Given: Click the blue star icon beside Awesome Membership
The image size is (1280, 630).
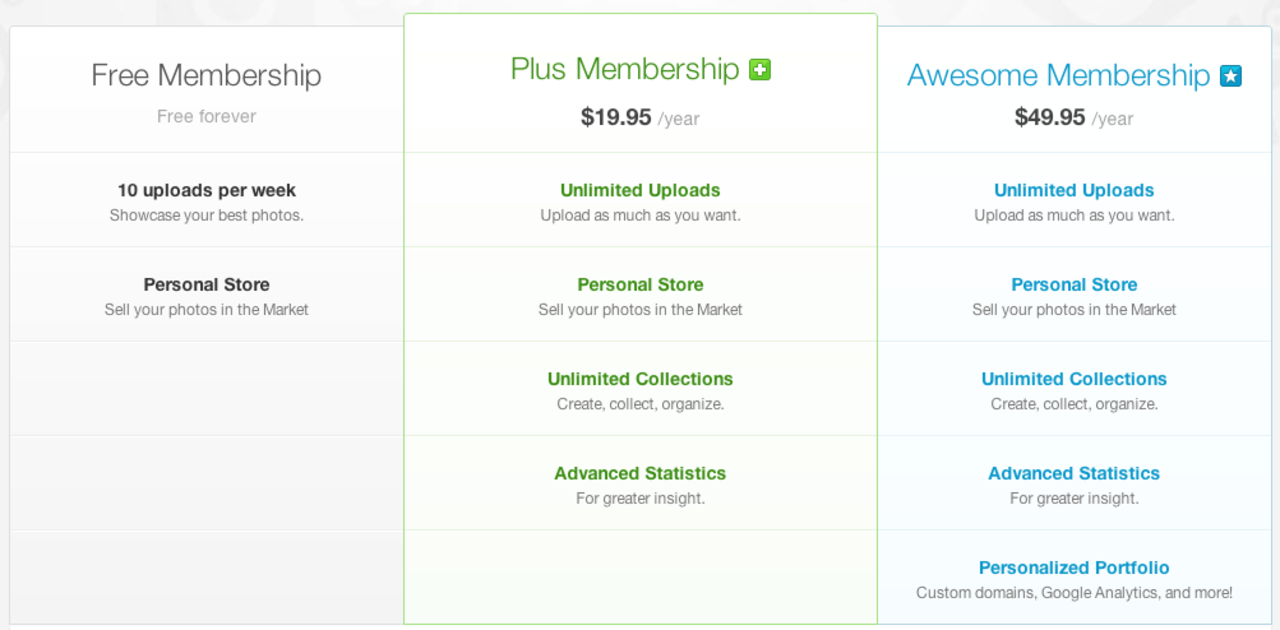Looking at the screenshot, I should (1230, 76).
